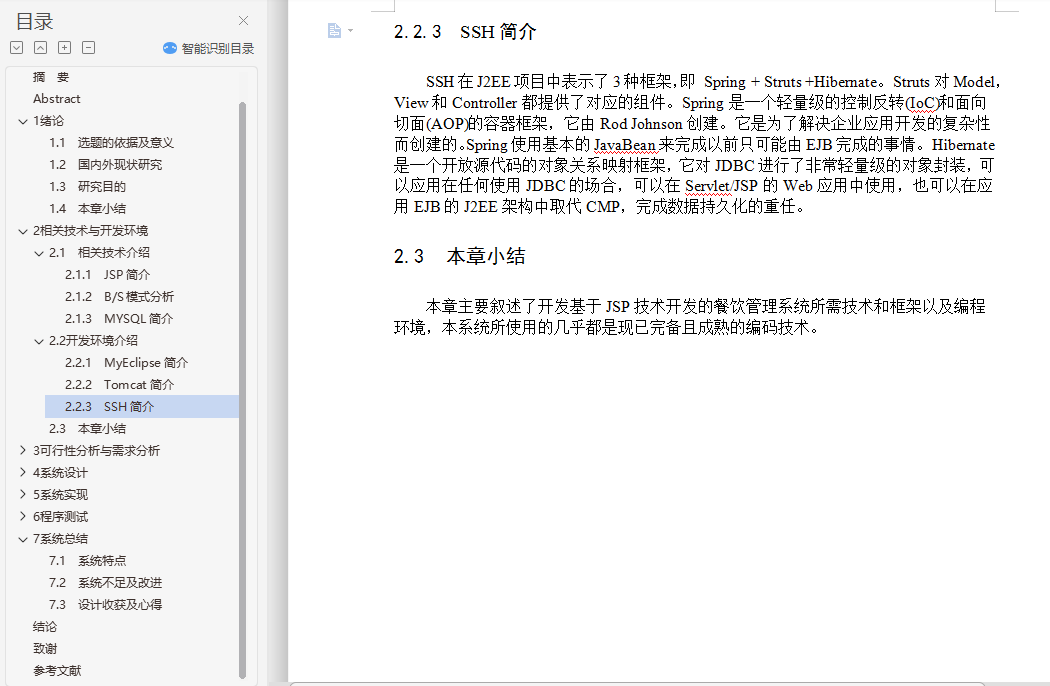Viewport: 1050px width, 686px height.
Task: Click the outline panel vertical scrollbar
Action: [x=242, y=389]
